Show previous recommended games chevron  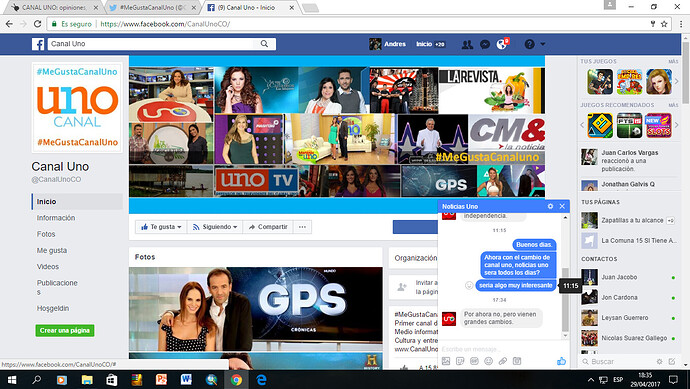(582, 125)
